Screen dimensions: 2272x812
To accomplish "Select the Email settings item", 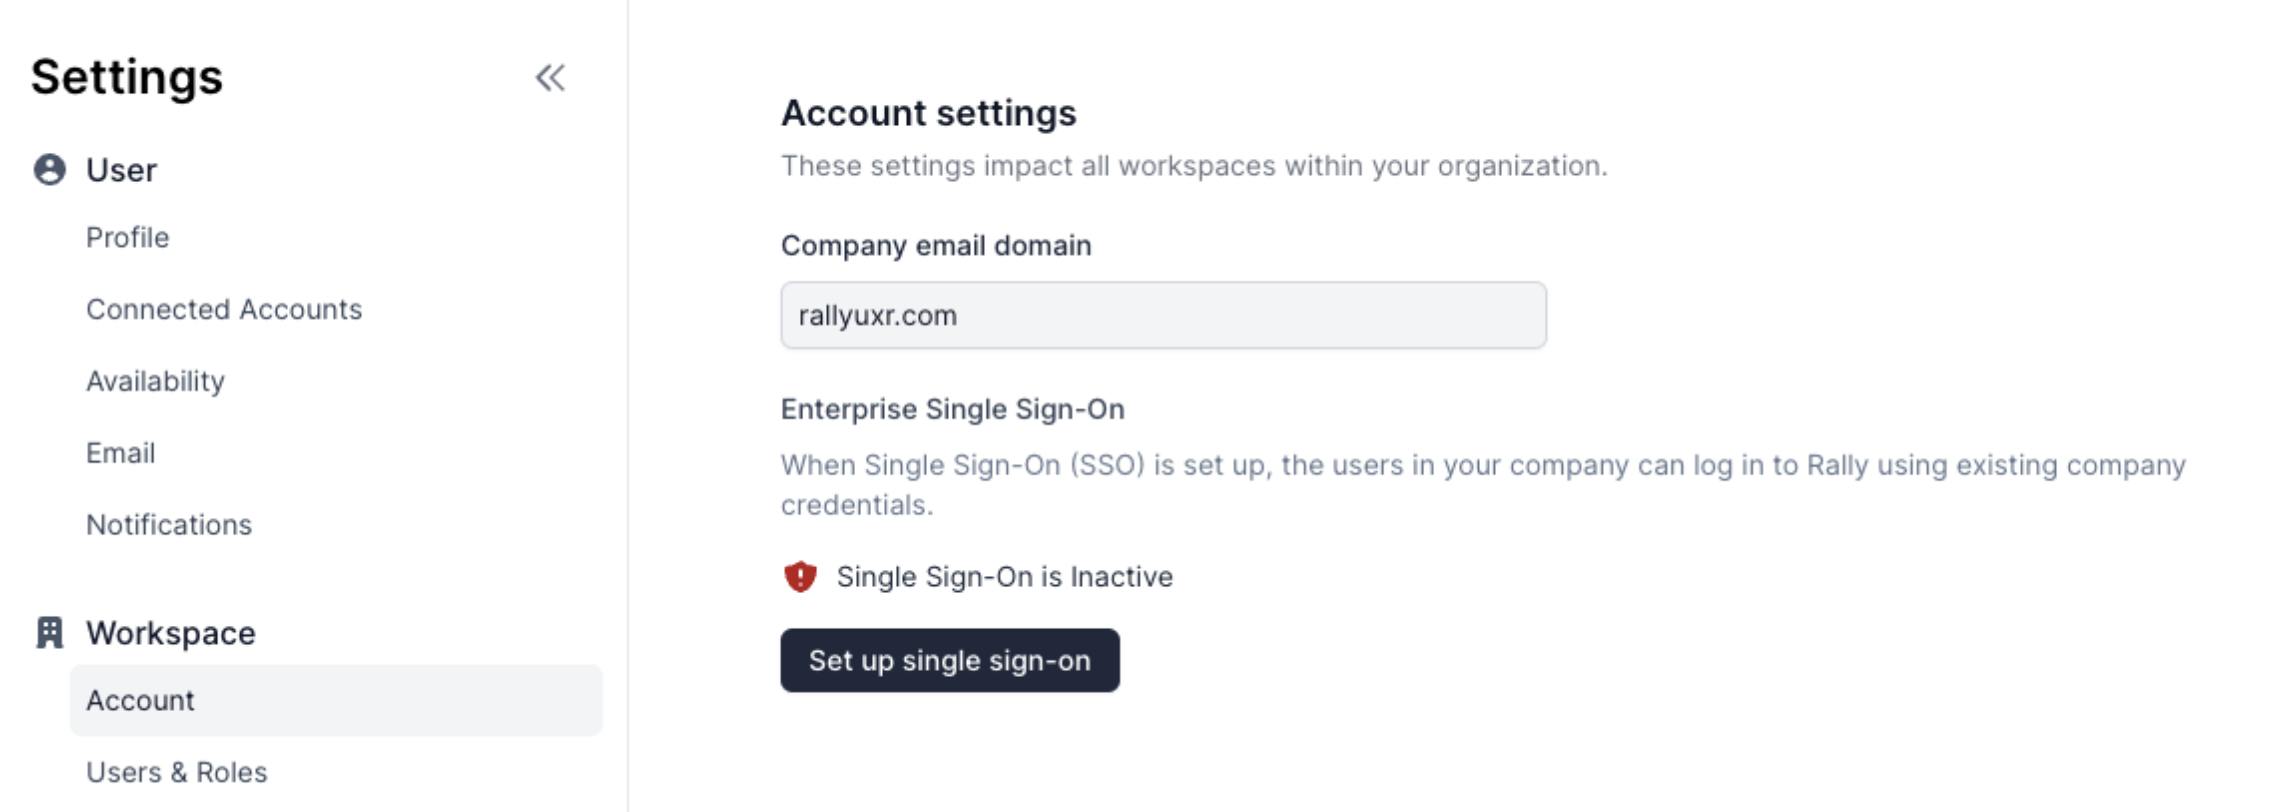I will (120, 454).
